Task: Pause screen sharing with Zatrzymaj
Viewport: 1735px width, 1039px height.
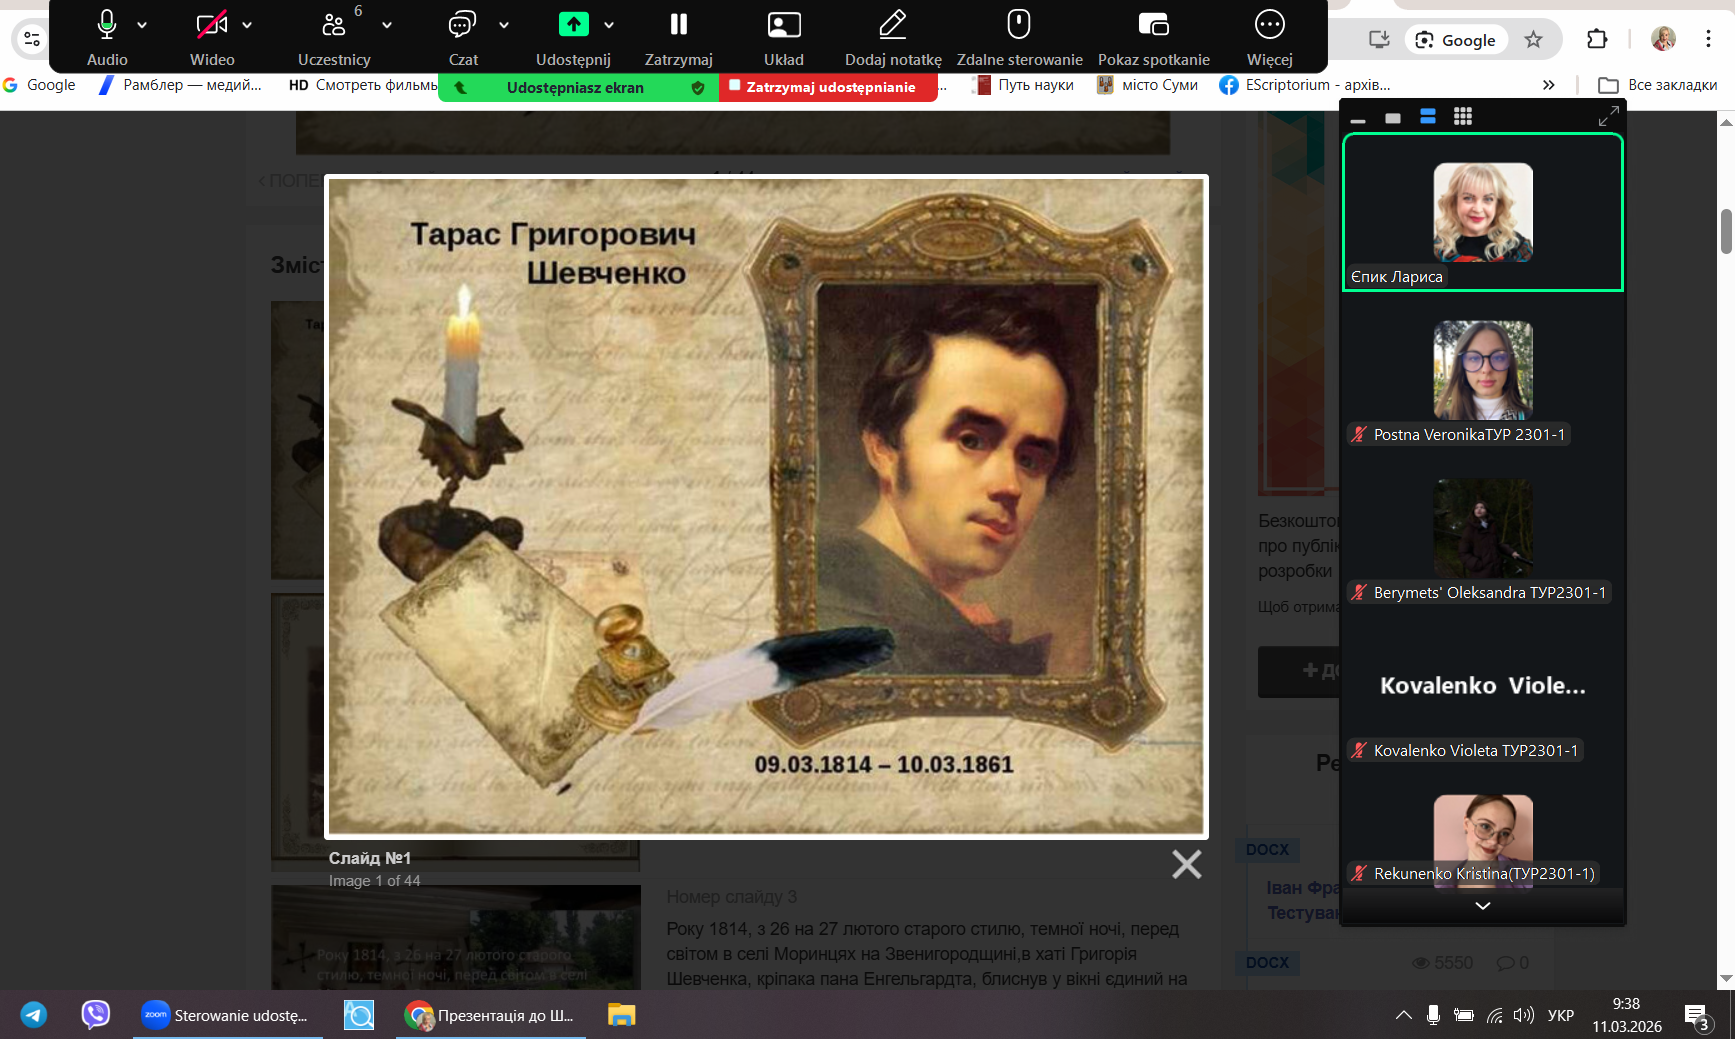Action: click(x=678, y=25)
